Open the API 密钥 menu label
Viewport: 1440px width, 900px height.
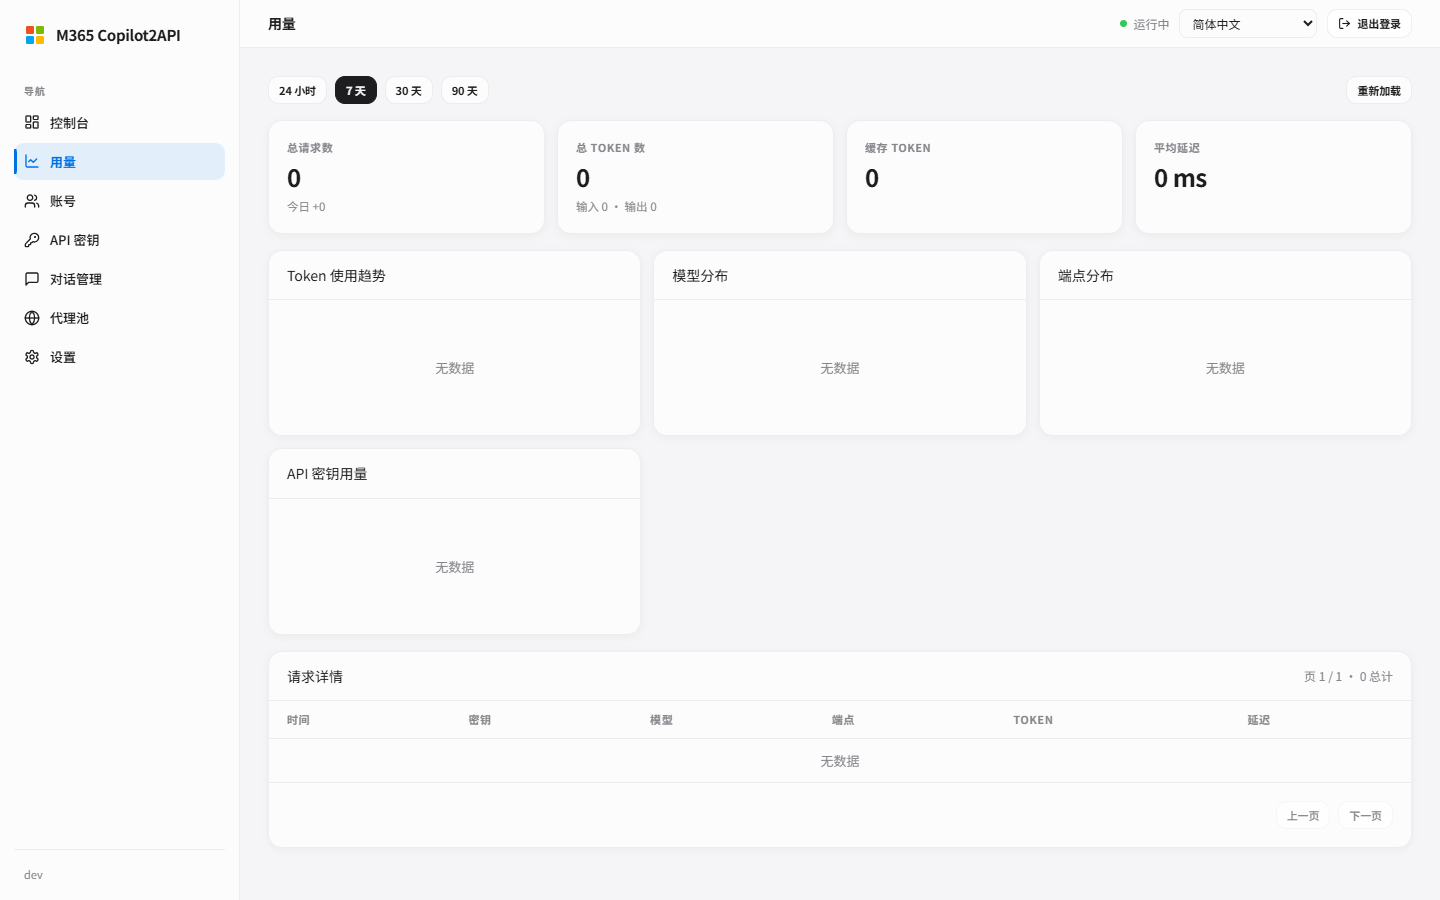click(75, 240)
